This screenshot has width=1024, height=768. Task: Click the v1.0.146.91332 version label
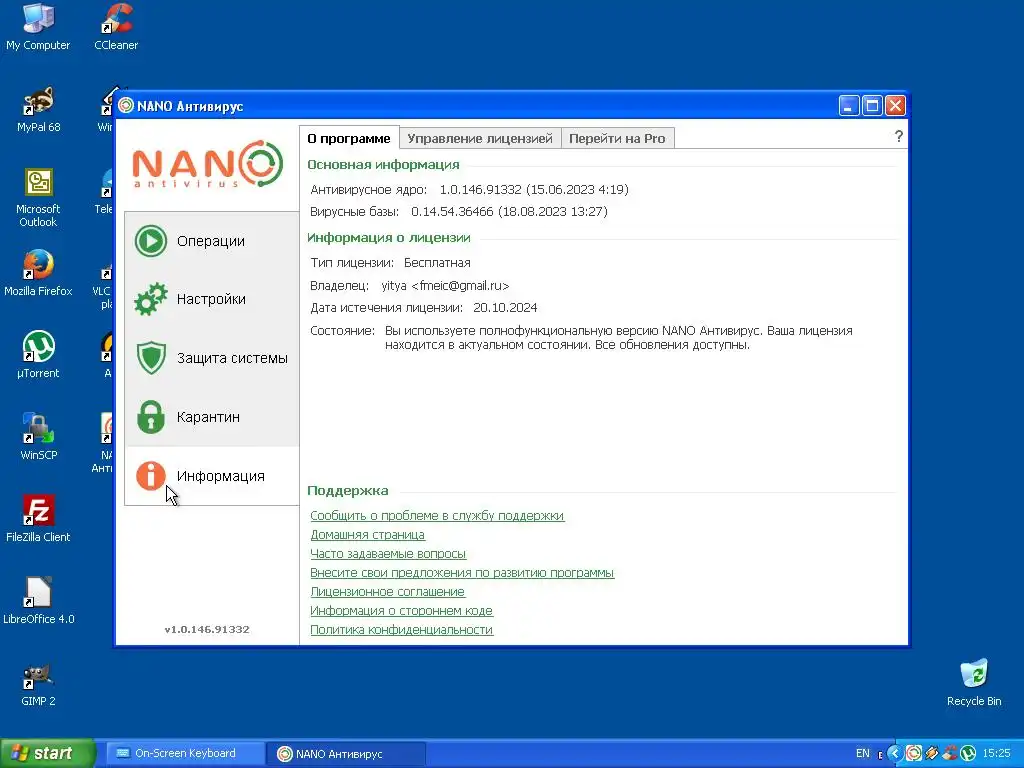pyautogui.click(x=207, y=630)
